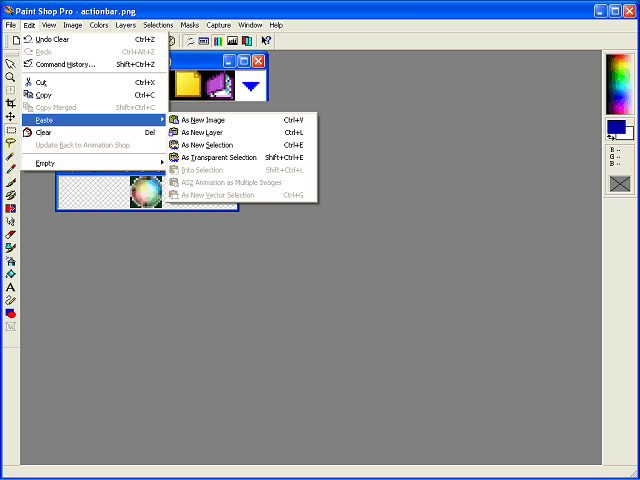Select the Arrow tool
Screen dimensions: 640x480
coord(11,64)
